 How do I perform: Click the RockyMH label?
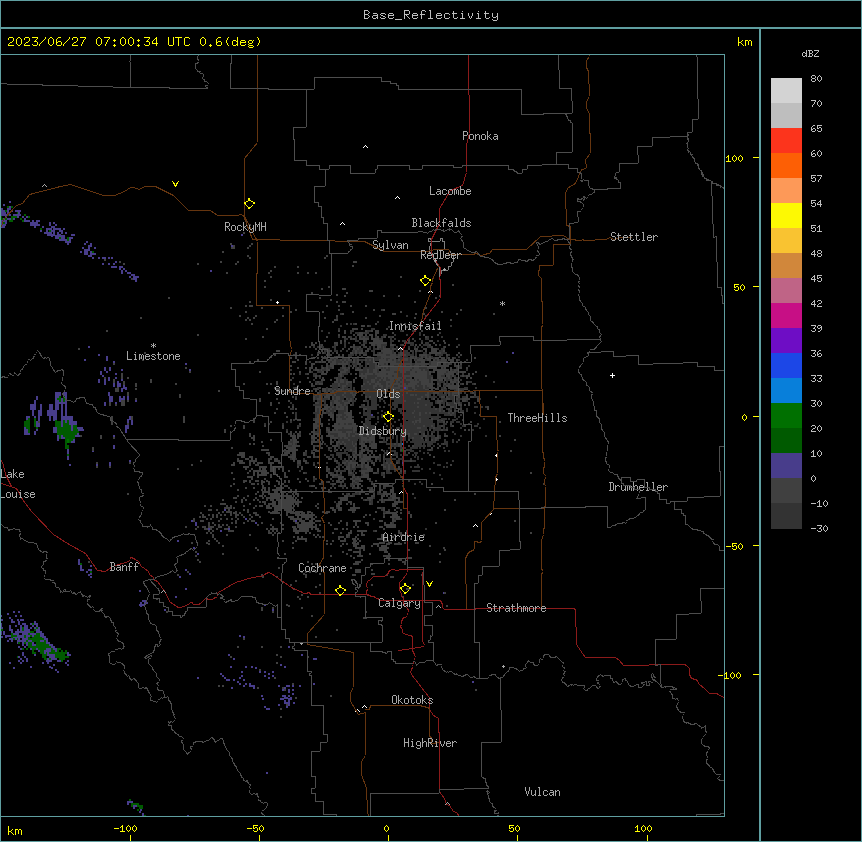245,227
